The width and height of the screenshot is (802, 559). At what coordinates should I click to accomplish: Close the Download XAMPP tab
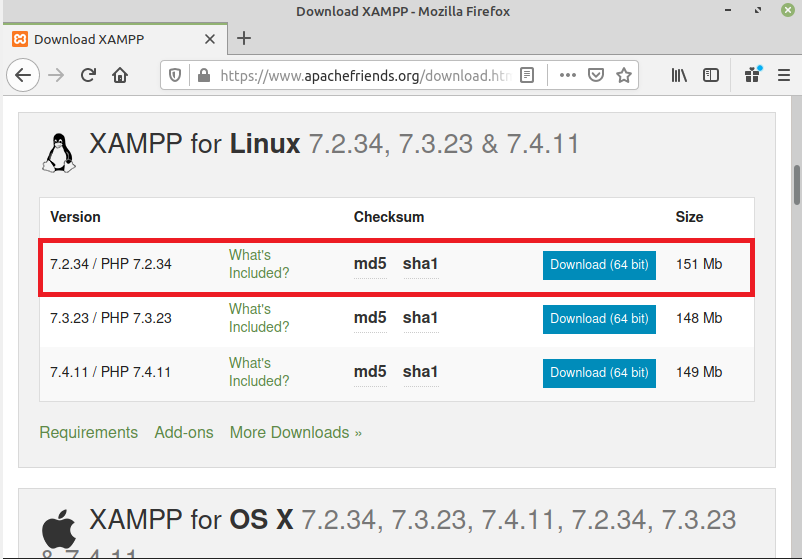click(x=212, y=39)
